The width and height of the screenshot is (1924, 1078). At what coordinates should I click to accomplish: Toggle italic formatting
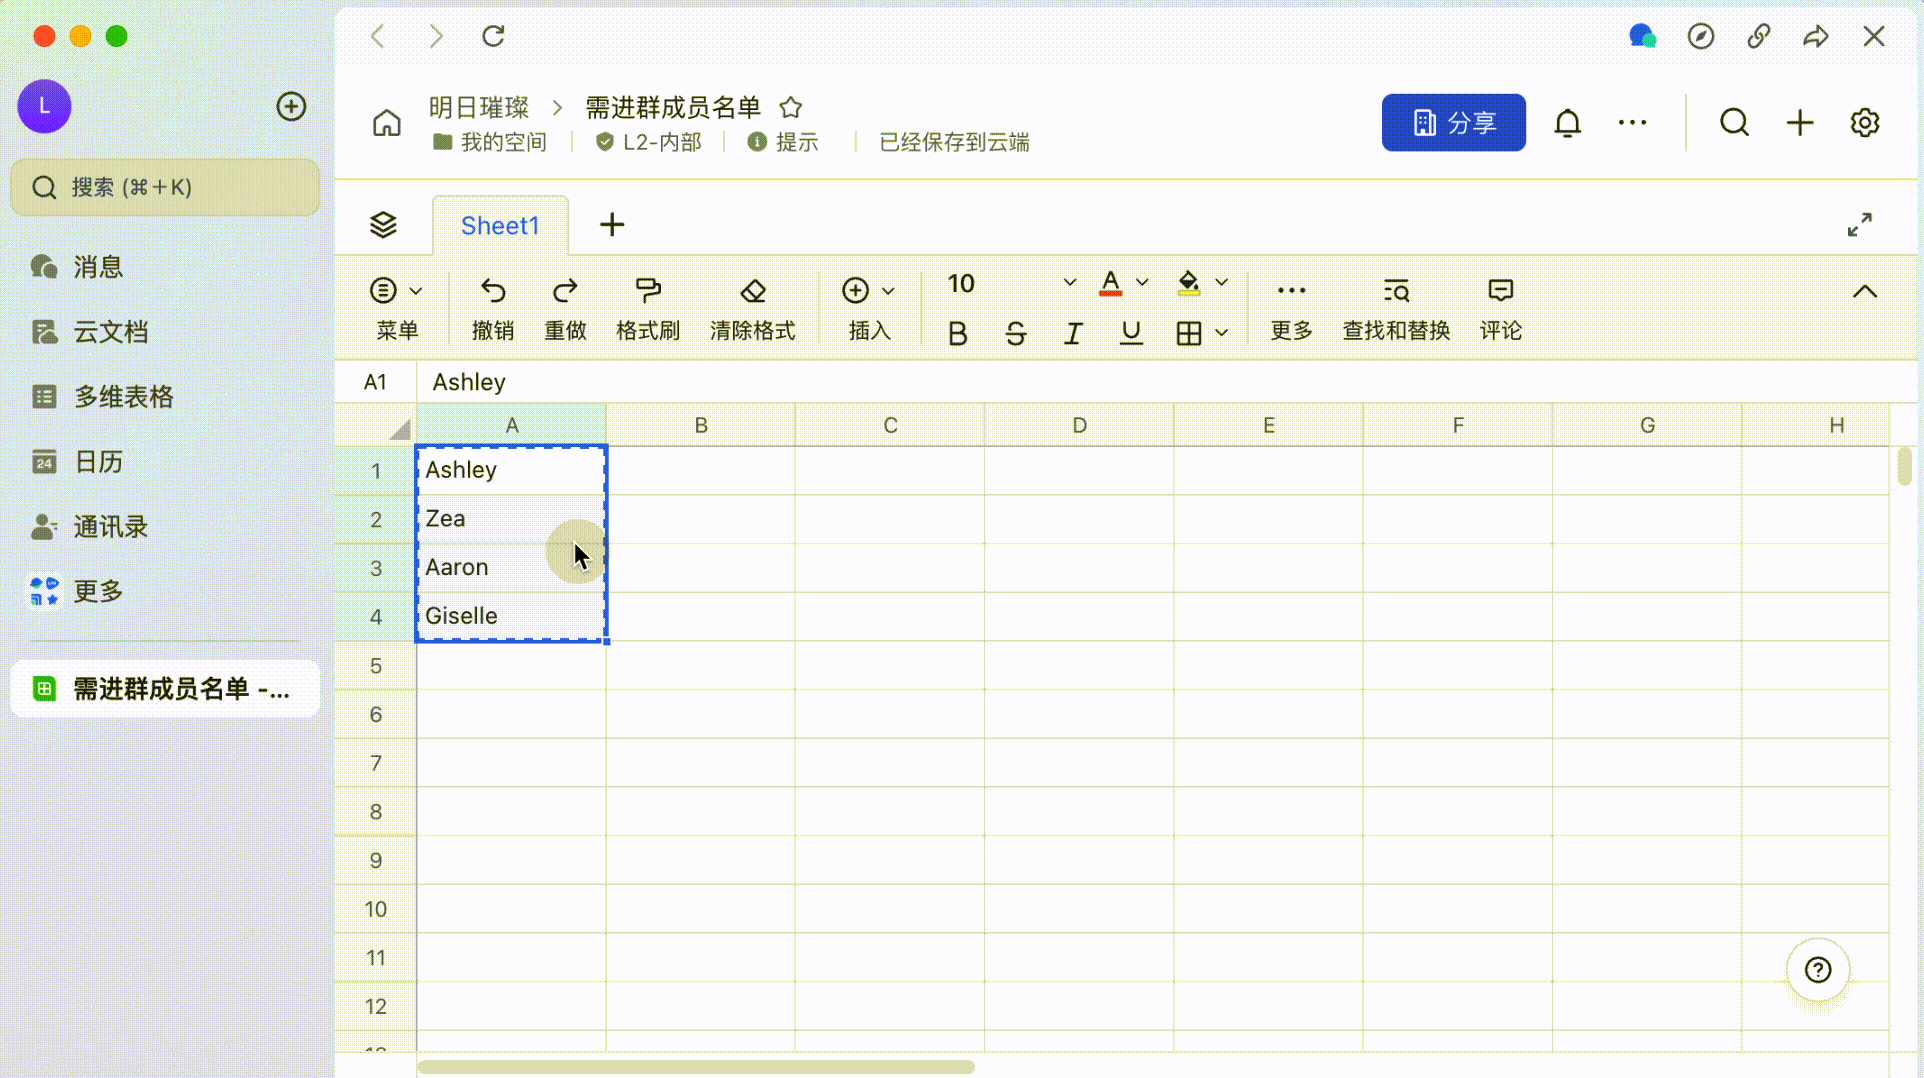click(x=1073, y=333)
